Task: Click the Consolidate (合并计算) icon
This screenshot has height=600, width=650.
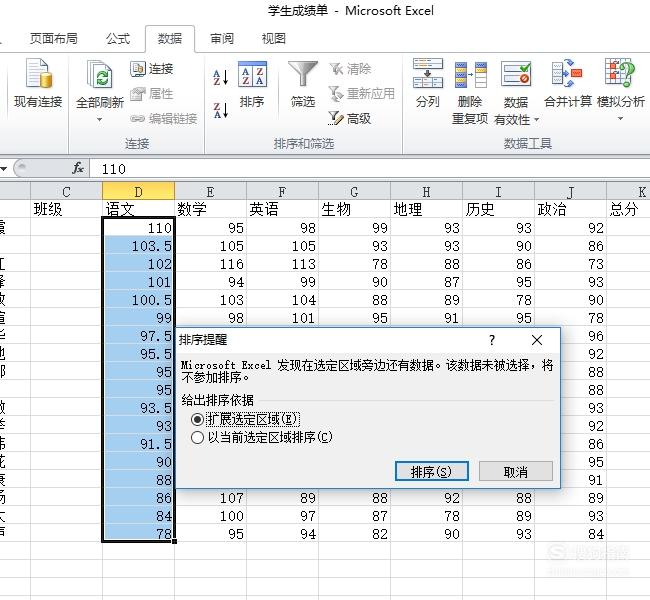Action: point(567,73)
